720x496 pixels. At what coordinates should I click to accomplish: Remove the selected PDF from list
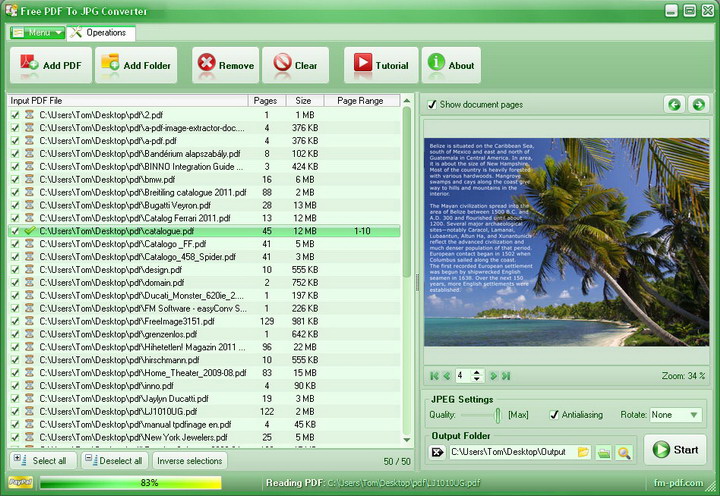[225, 66]
